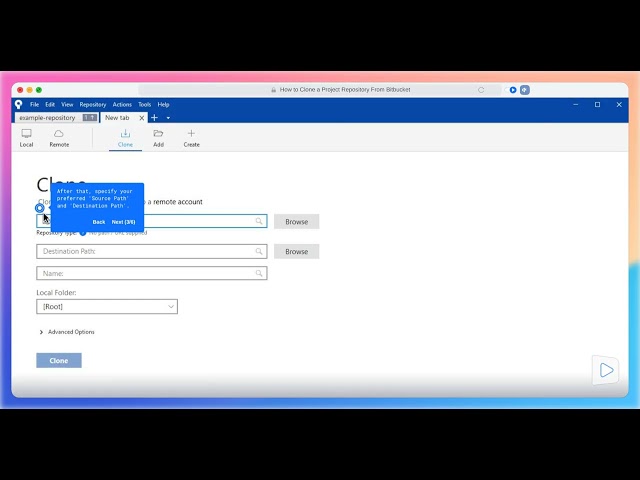This screenshot has height=480, width=640.
Task: Click the blue extension icon in browser bar
Action: click(511, 90)
